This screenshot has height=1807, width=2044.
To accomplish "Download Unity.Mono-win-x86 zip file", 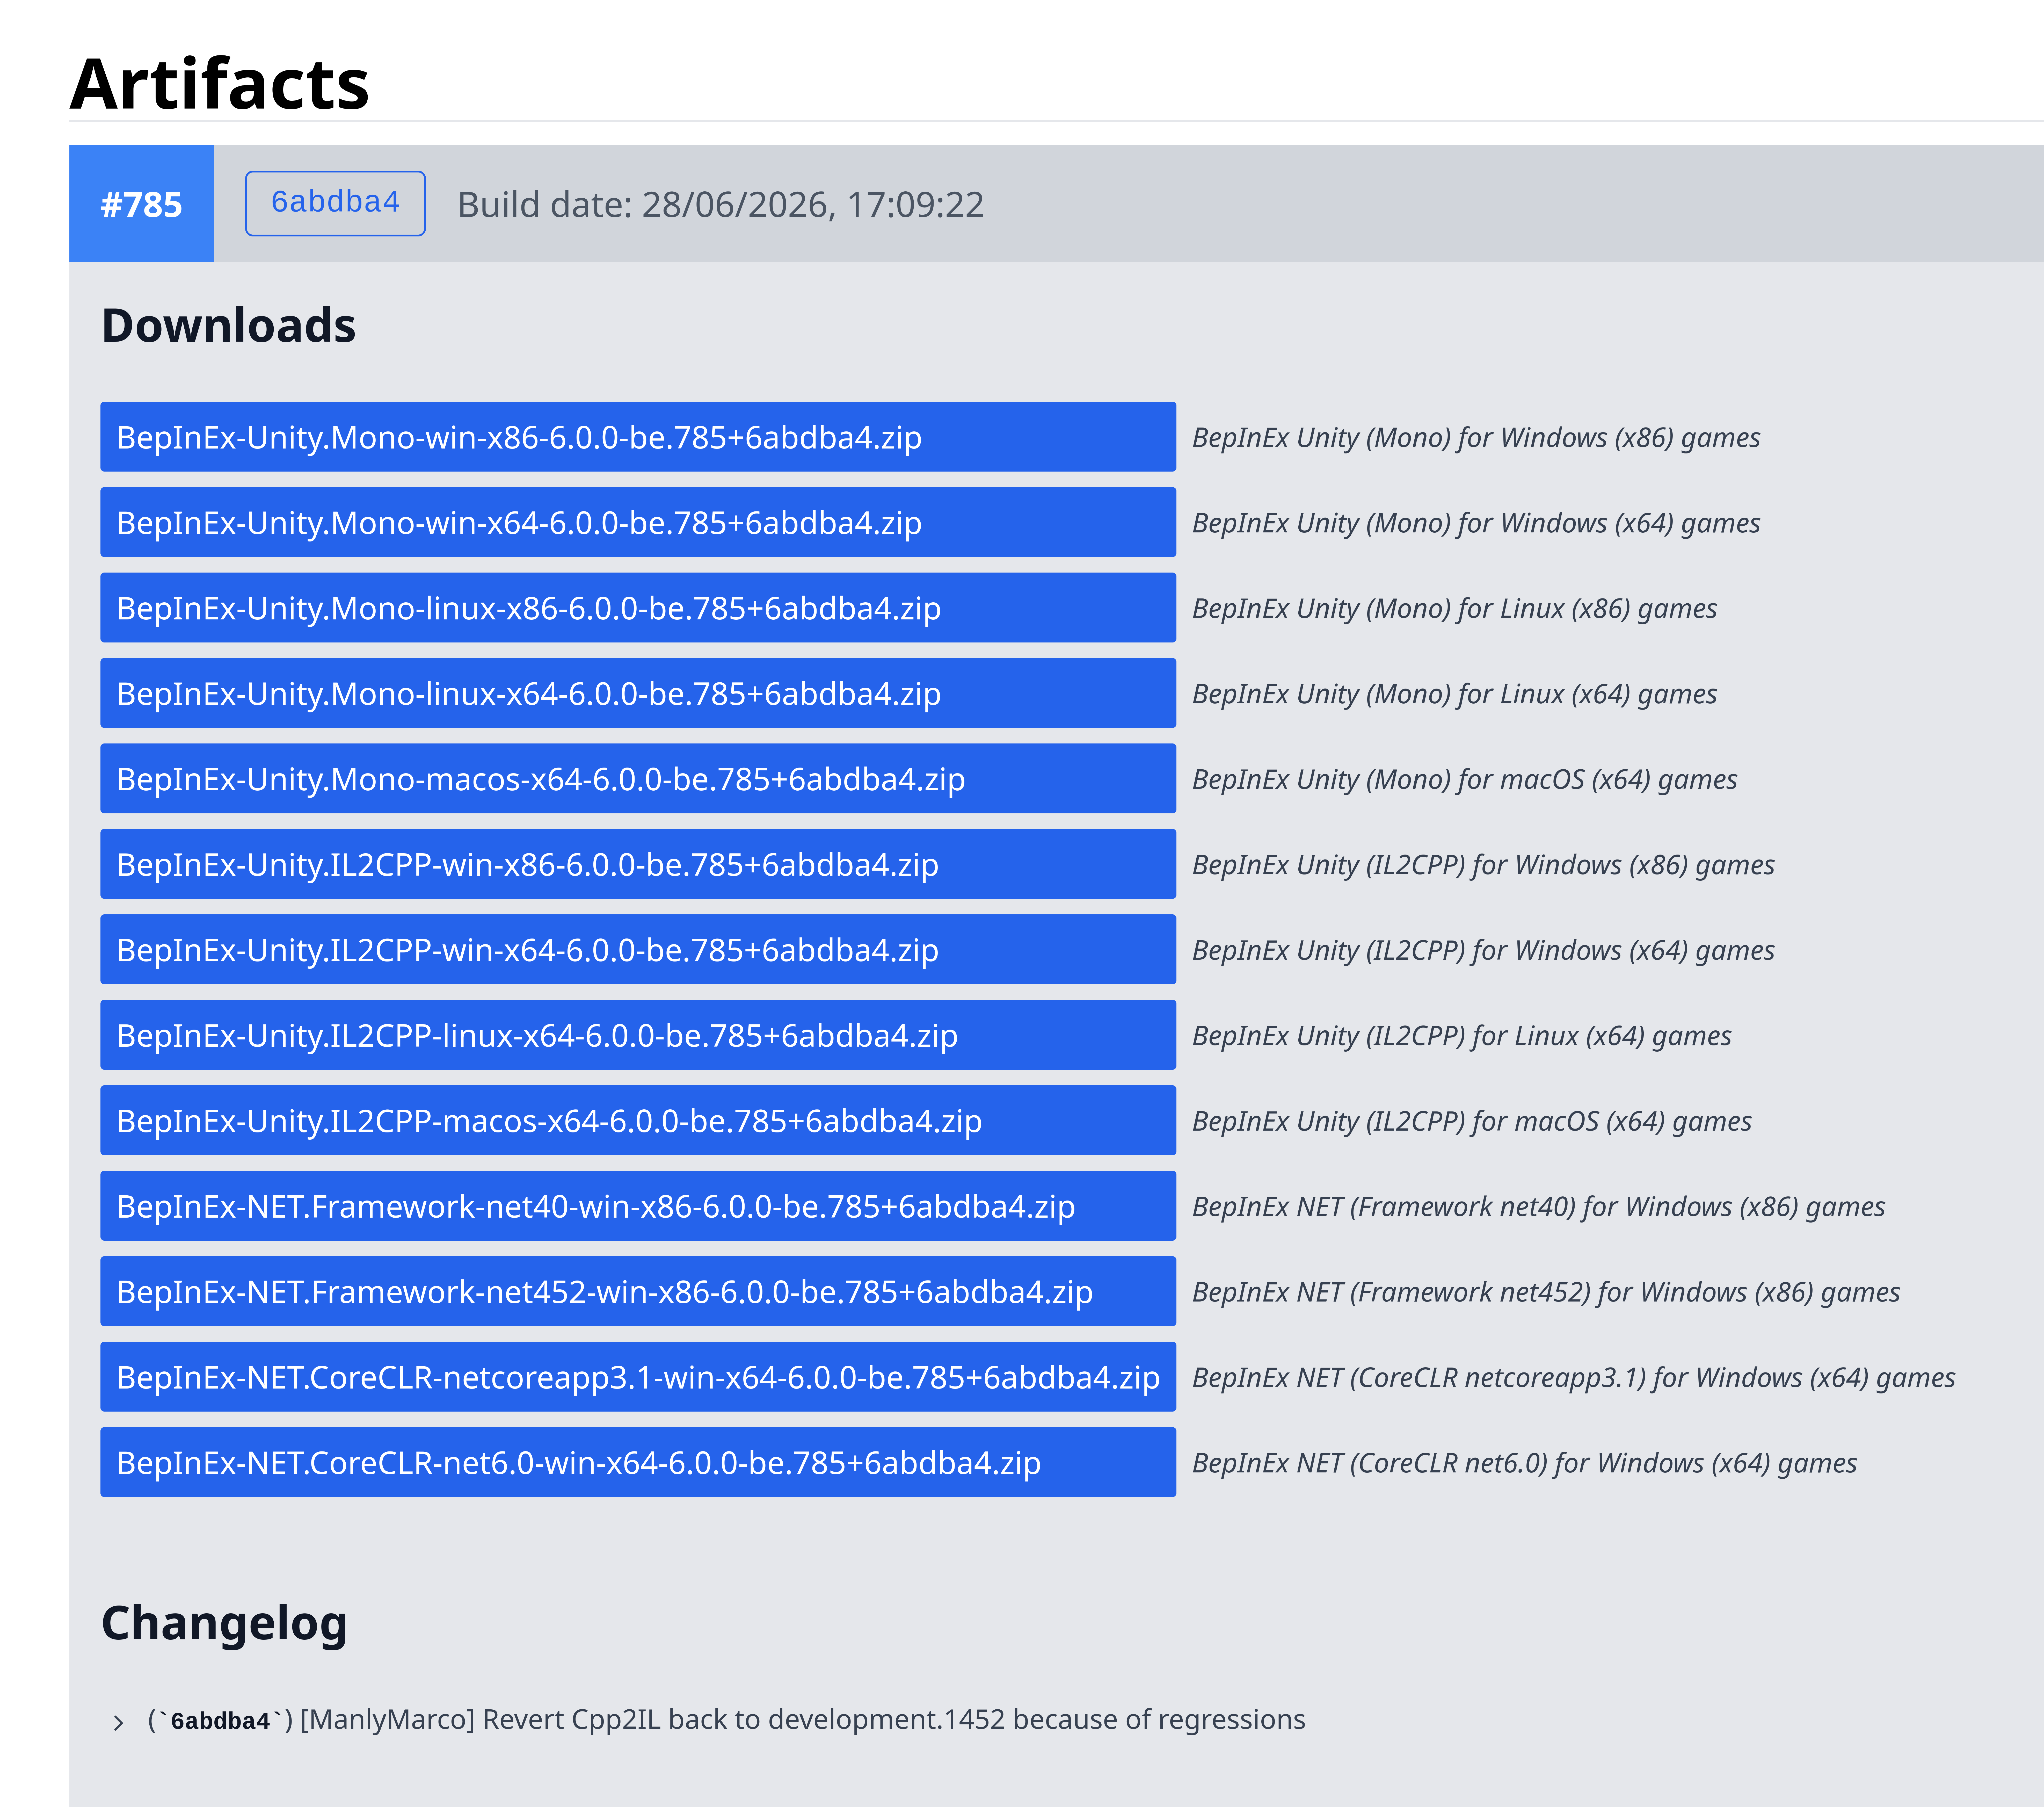I will point(638,437).
